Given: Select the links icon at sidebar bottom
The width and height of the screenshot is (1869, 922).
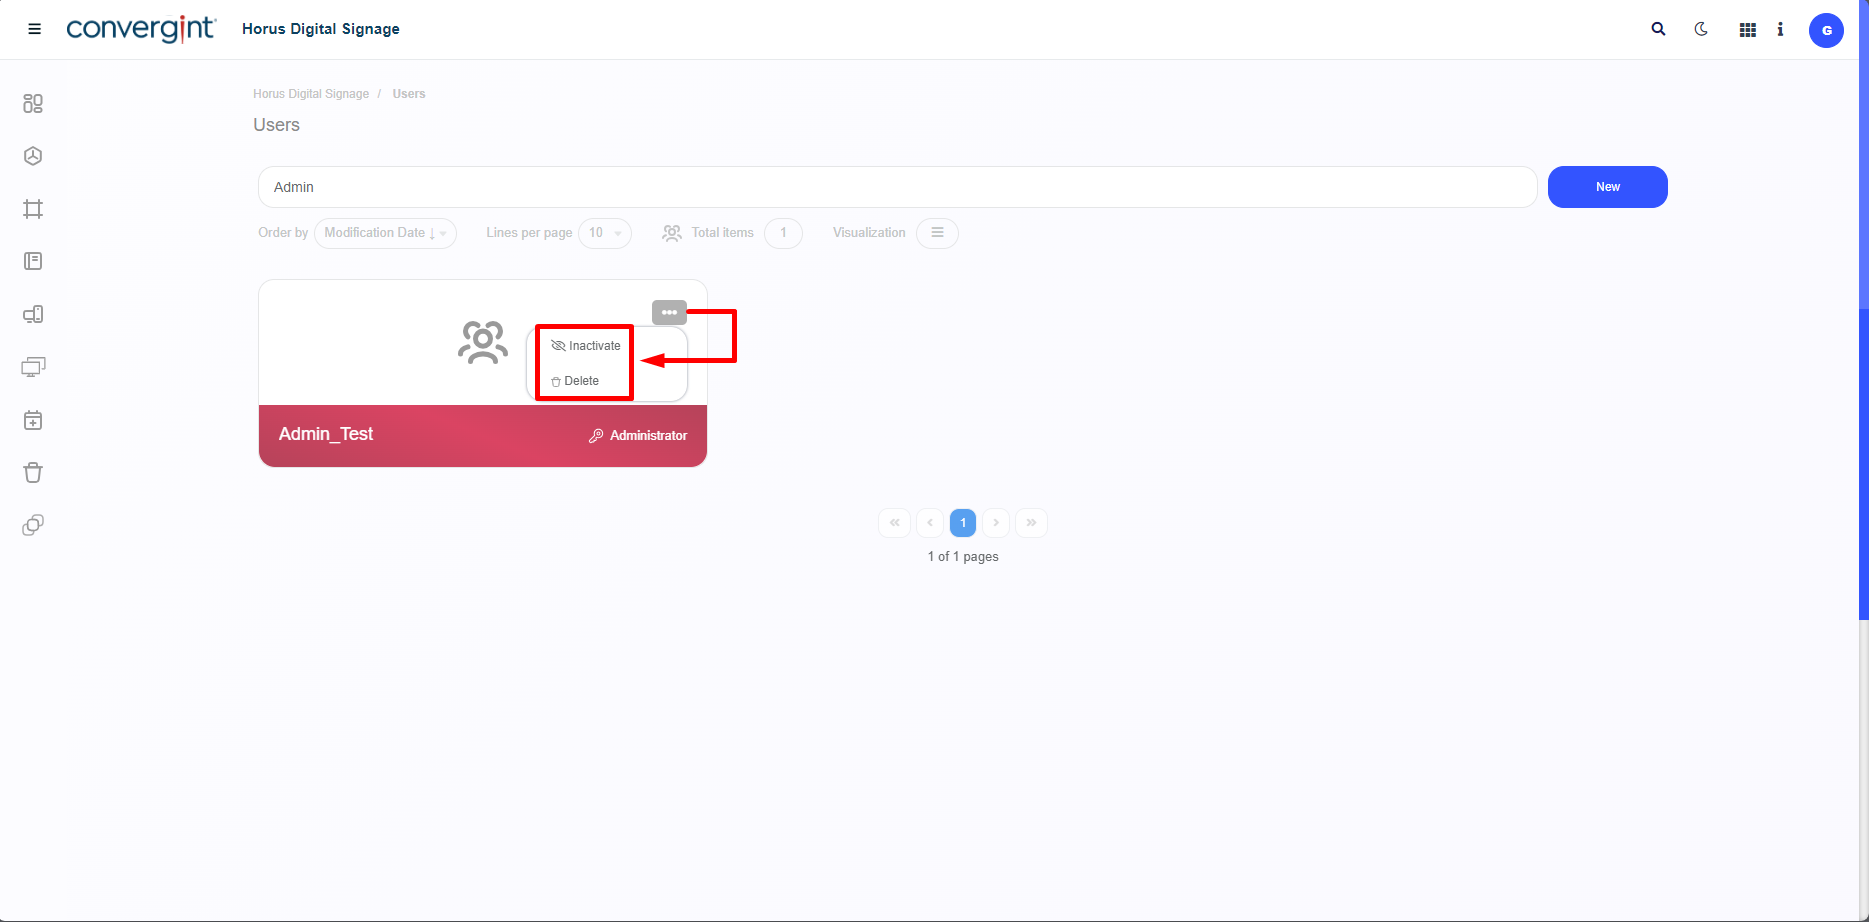Looking at the screenshot, I should 33,524.
